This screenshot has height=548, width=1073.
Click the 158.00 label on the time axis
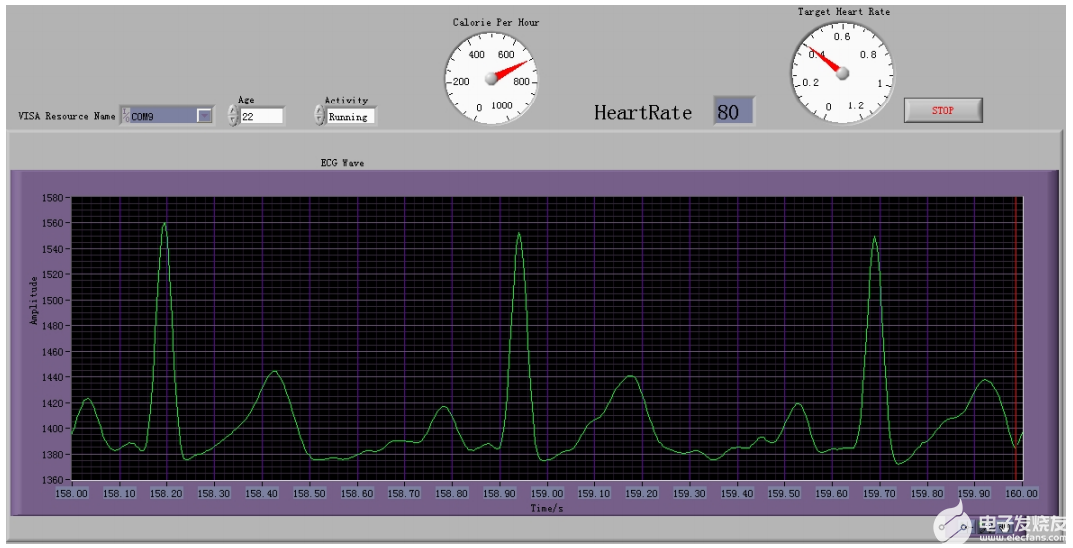click(x=72, y=493)
